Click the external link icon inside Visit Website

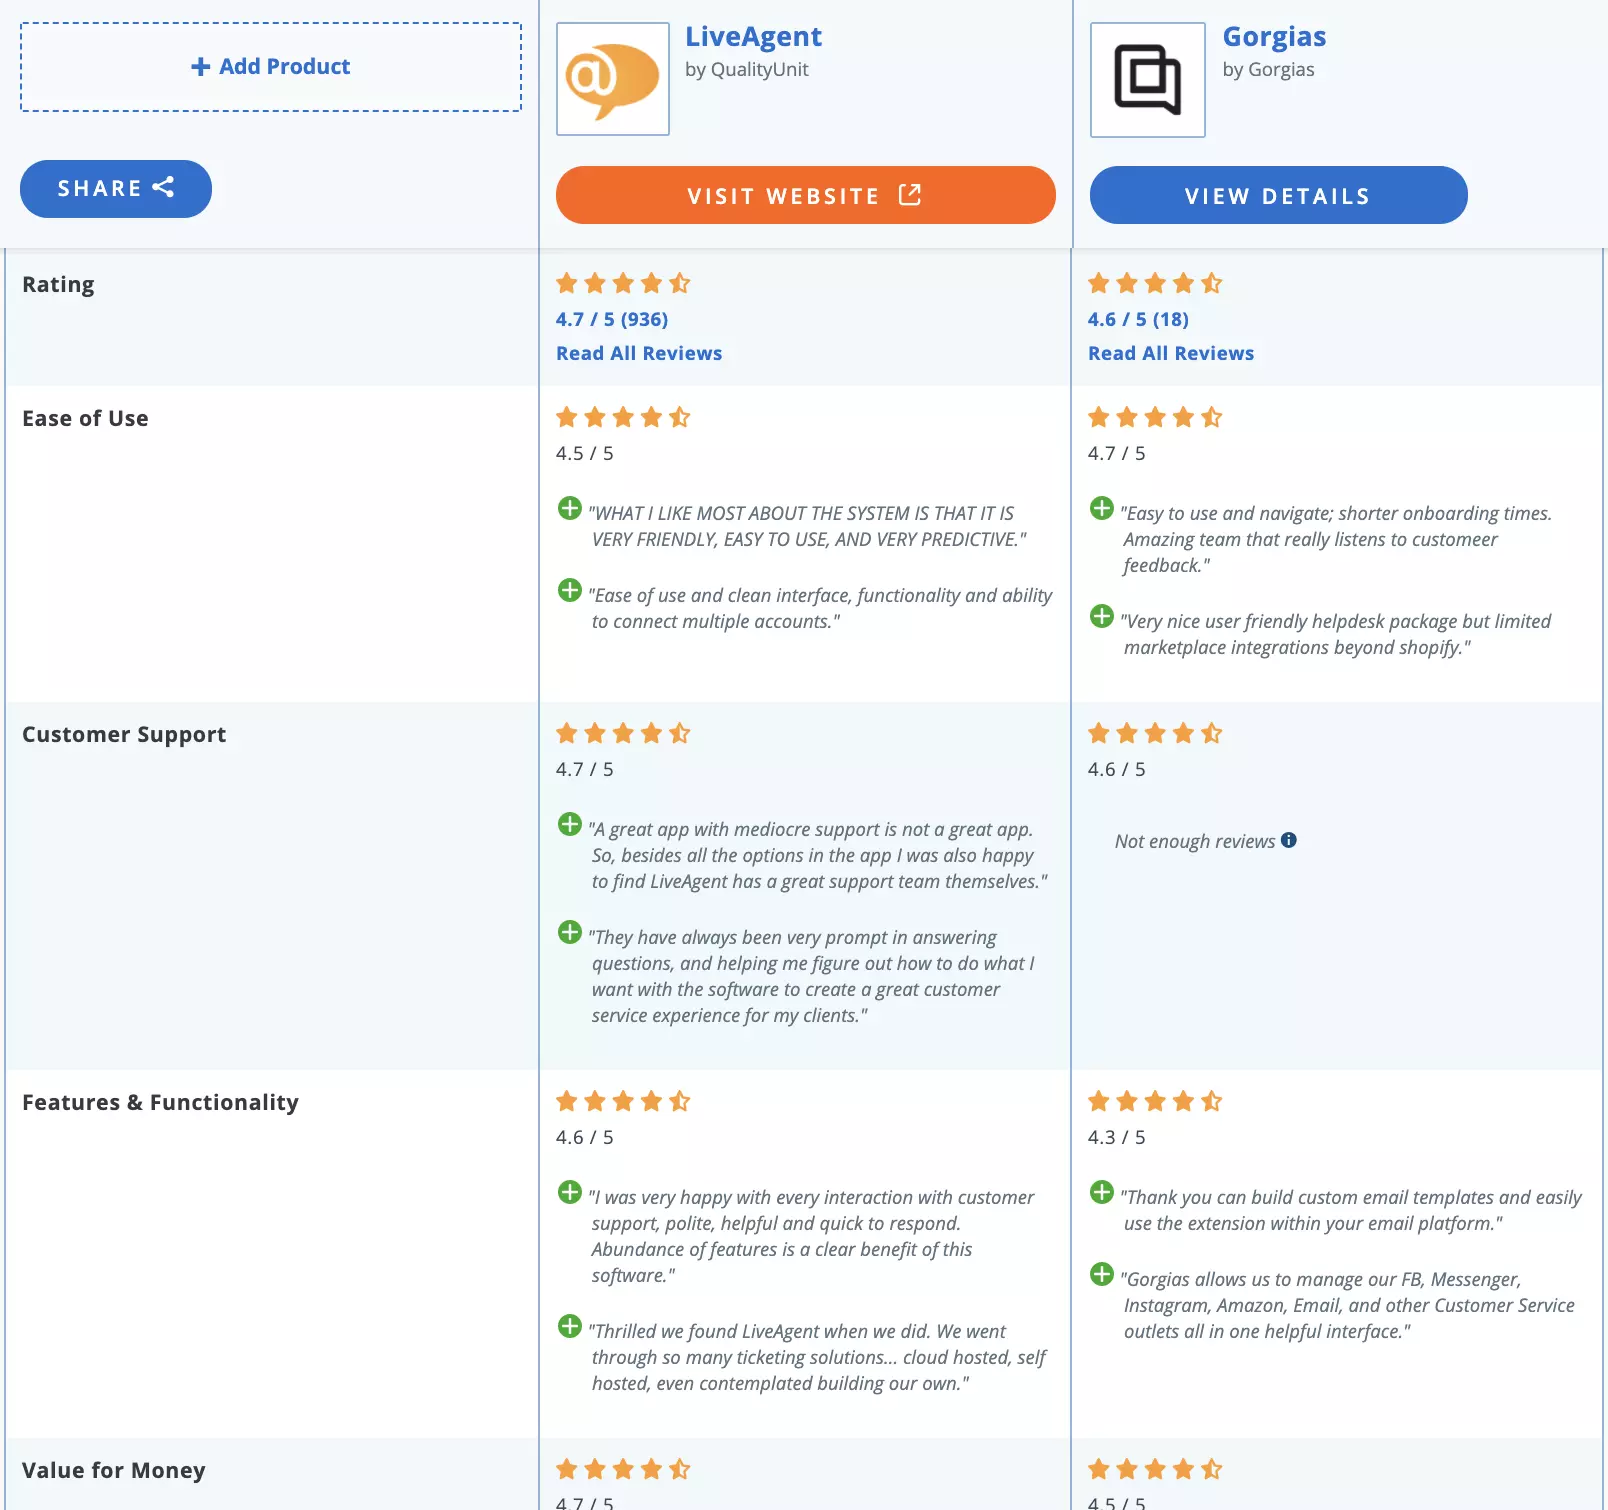click(908, 195)
